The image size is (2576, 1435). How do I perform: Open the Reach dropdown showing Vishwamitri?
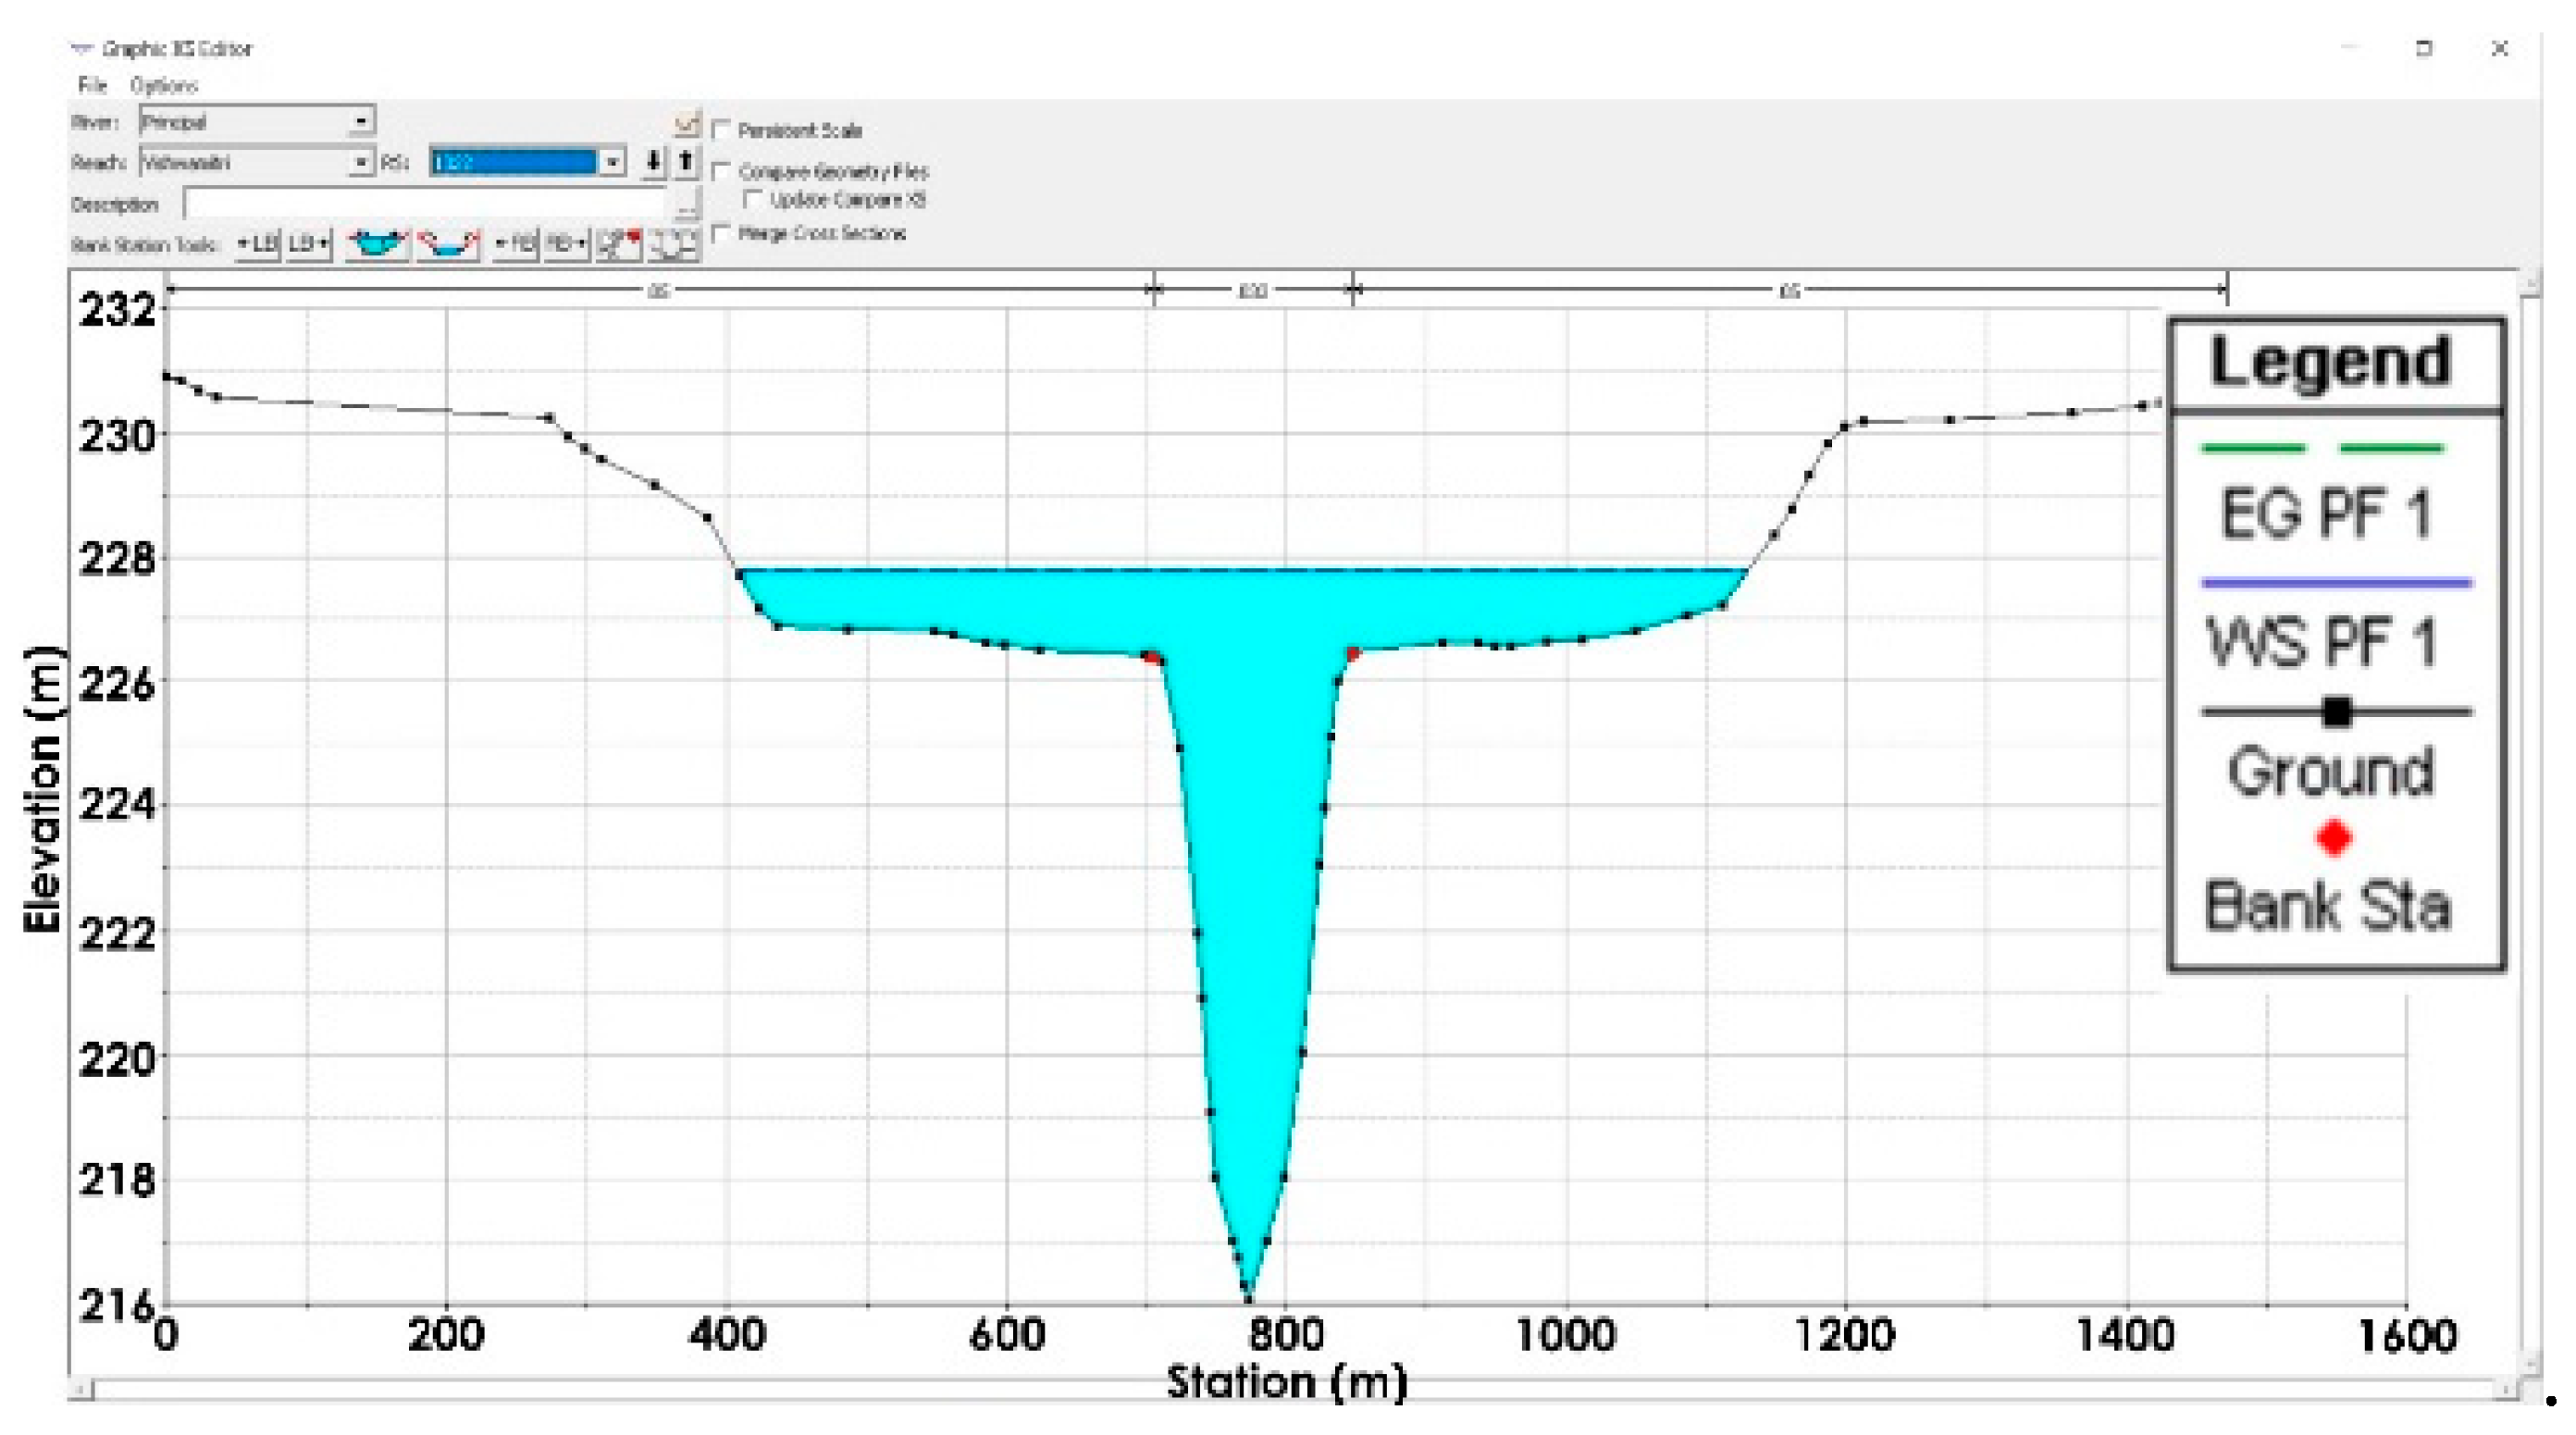pyautogui.click(x=360, y=162)
